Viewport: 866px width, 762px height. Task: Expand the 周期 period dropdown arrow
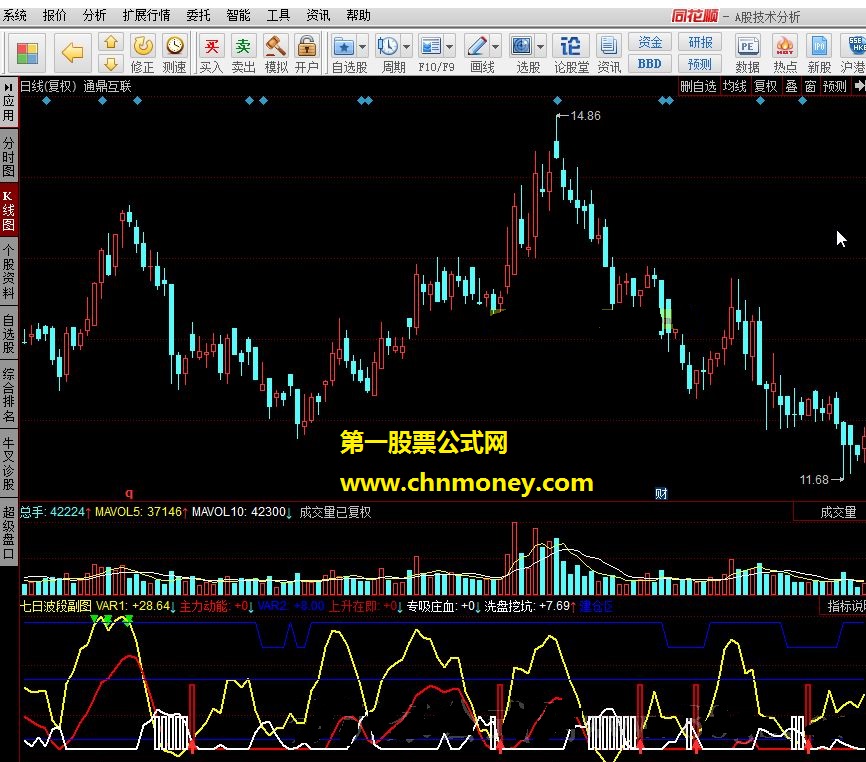406,47
